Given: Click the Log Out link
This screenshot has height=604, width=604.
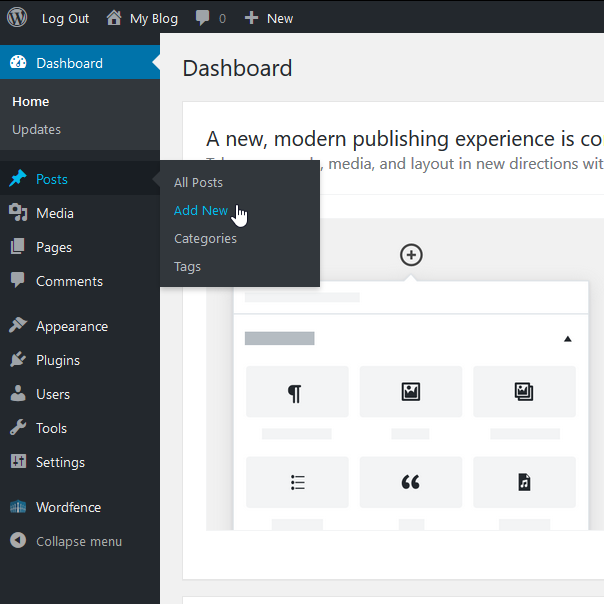Looking at the screenshot, I should pos(65,18).
